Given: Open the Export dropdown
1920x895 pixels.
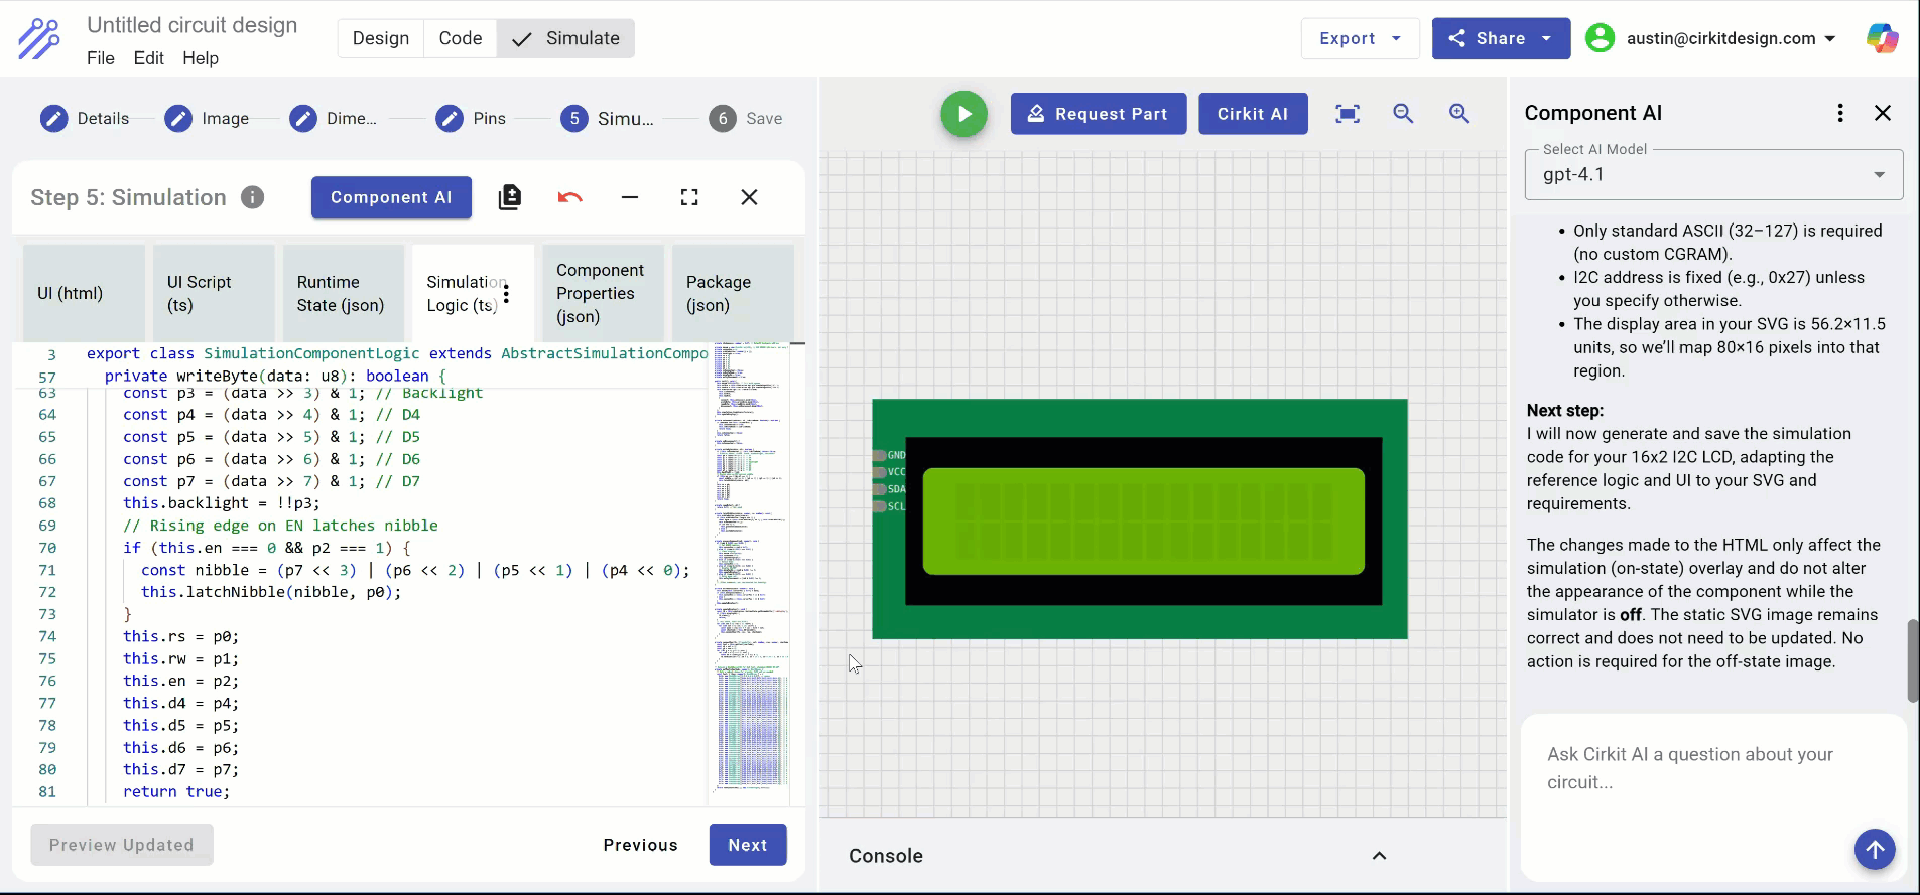Looking at the screenshot, I should (1360, 38).
